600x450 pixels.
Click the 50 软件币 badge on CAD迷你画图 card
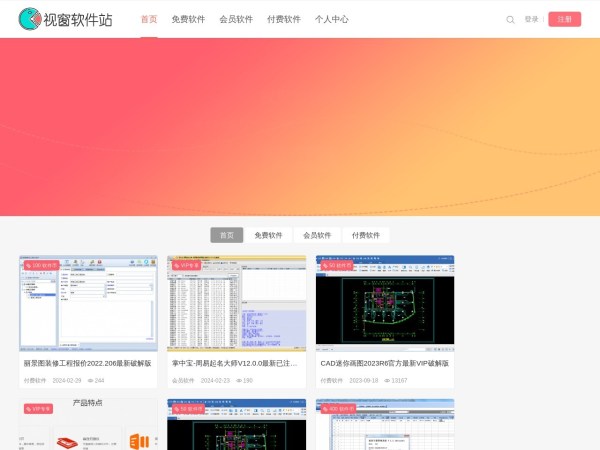tap(337, 265)
